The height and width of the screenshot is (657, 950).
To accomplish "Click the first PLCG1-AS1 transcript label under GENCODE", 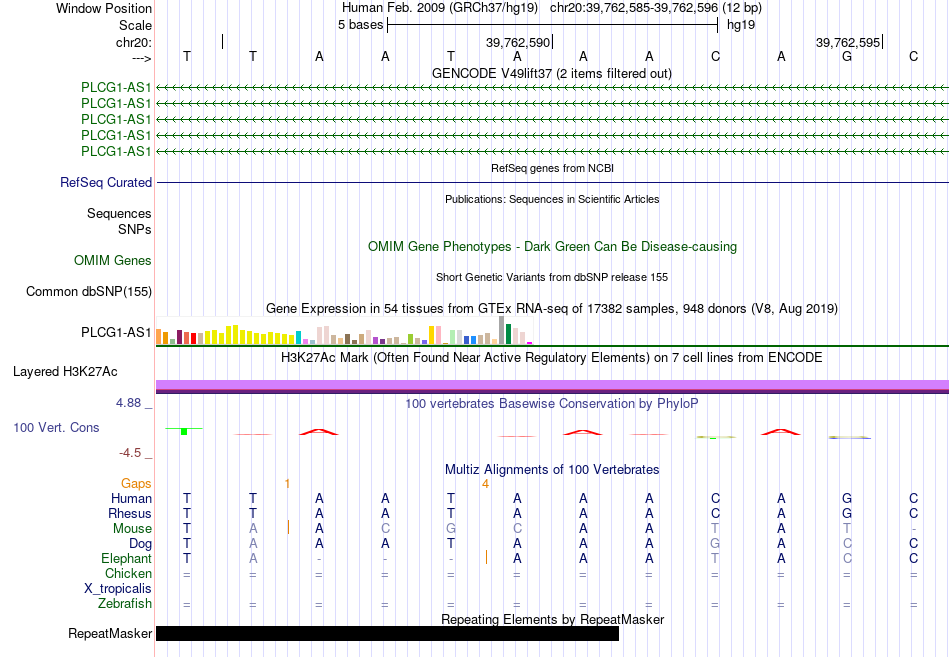I will 116,87.
